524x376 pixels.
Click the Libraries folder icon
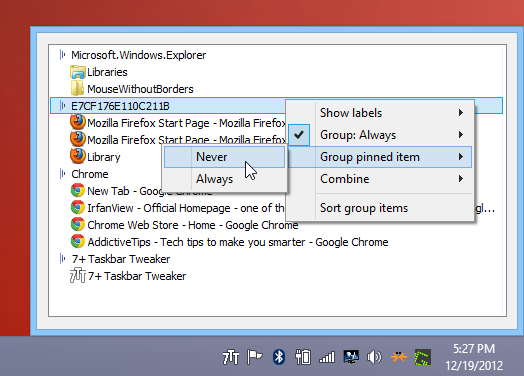(x=78, y=72)
